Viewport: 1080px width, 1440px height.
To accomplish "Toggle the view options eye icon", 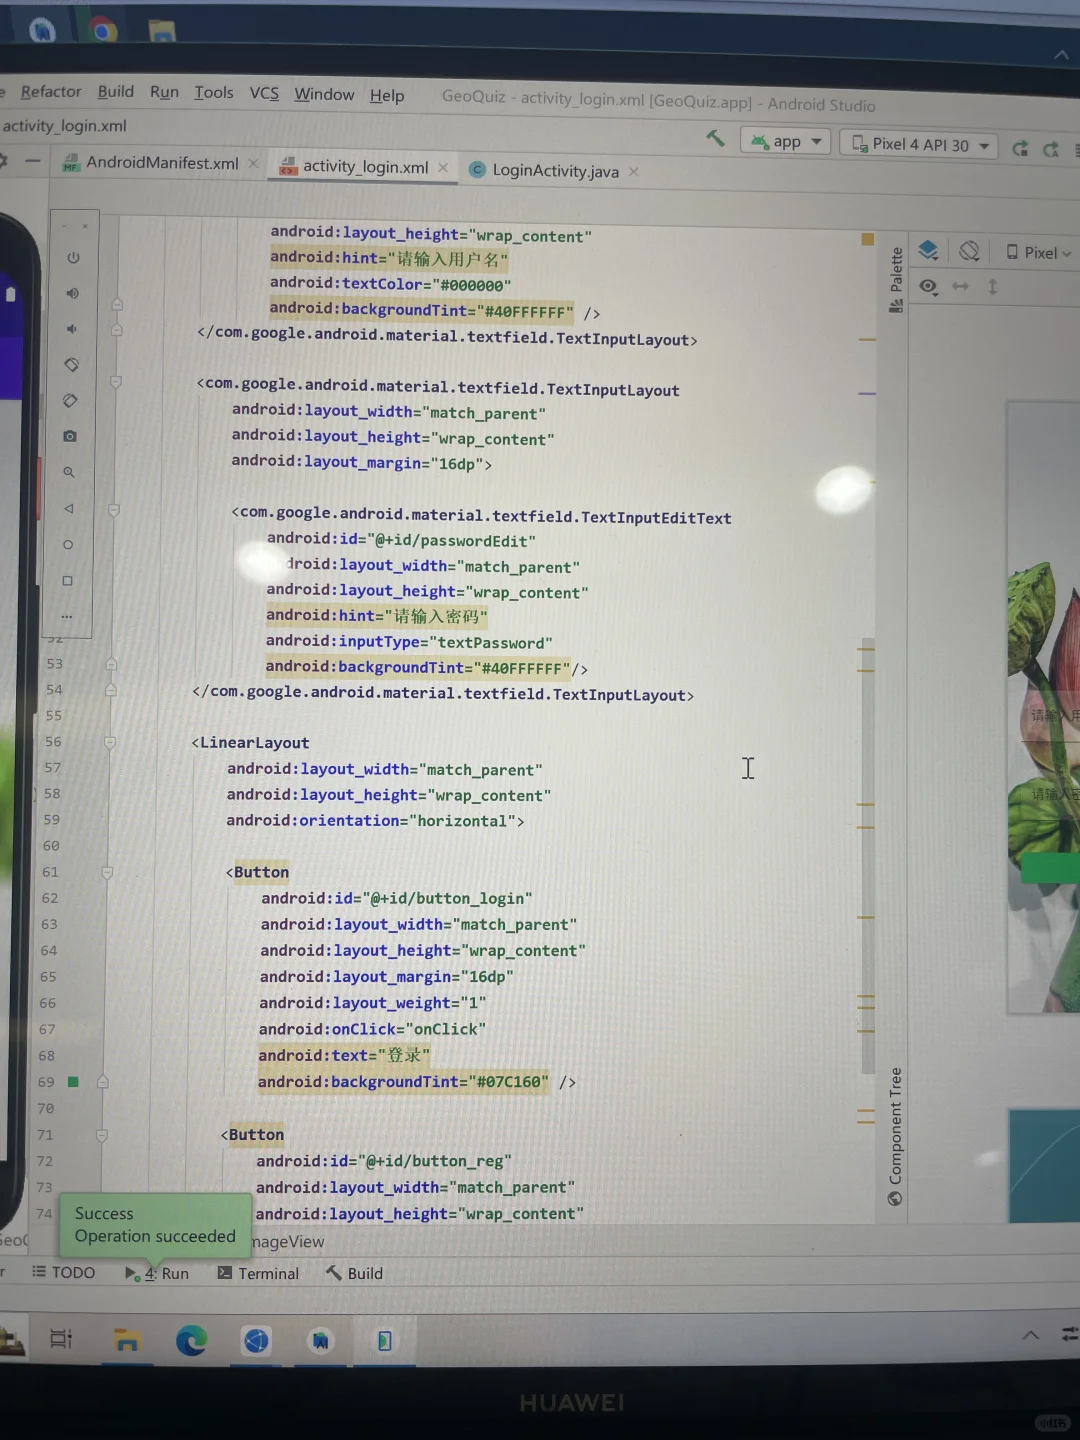I will click(928, 287).
